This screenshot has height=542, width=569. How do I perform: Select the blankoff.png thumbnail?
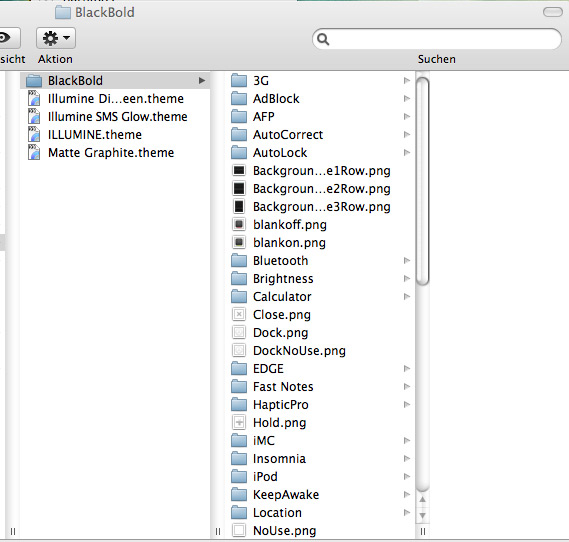tap(239, 225)
